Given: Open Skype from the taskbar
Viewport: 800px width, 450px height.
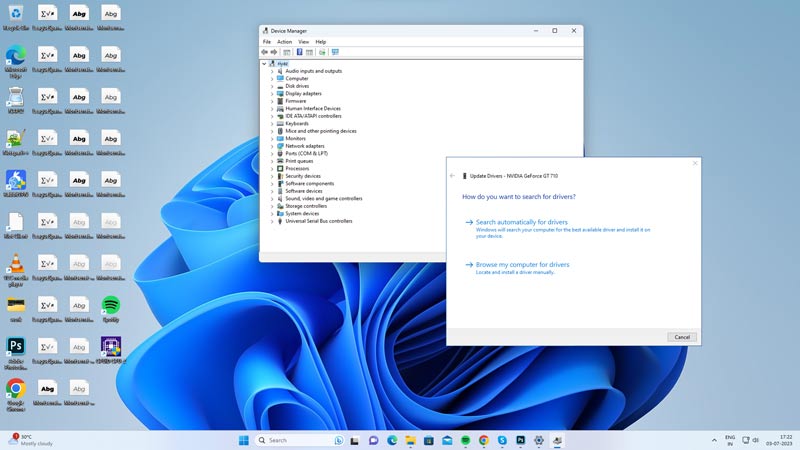Looking at the screenshot, I should pyautogui.click(x=502, y=440).
